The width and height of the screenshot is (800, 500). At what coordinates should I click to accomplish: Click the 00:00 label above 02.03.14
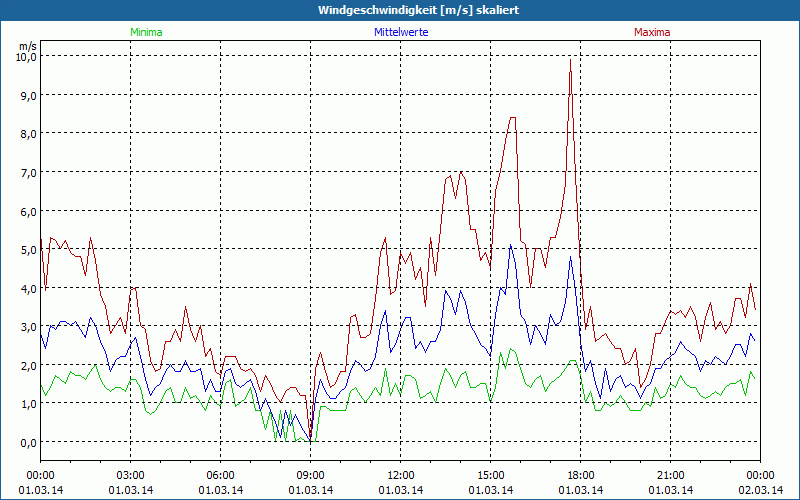760,475
